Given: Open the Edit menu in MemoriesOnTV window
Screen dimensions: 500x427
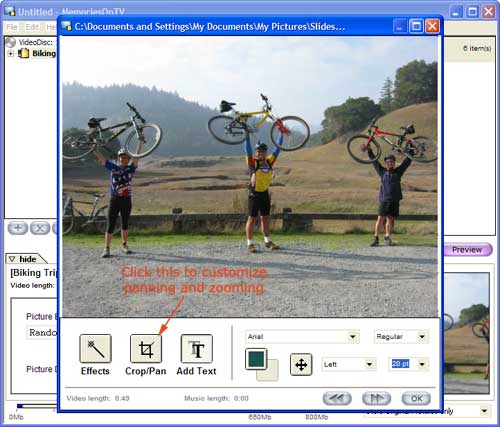Looking at the screenshot, I should pos(32,27).
